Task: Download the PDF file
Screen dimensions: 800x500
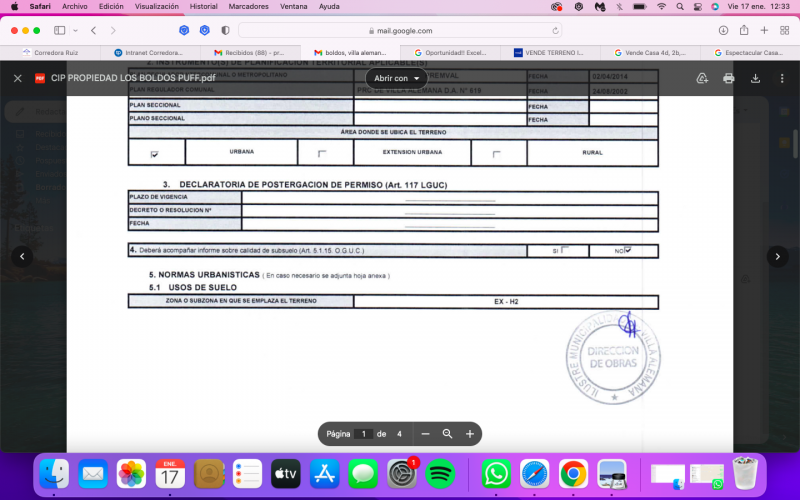Action: pyautogui.click(x=755, y=78)
